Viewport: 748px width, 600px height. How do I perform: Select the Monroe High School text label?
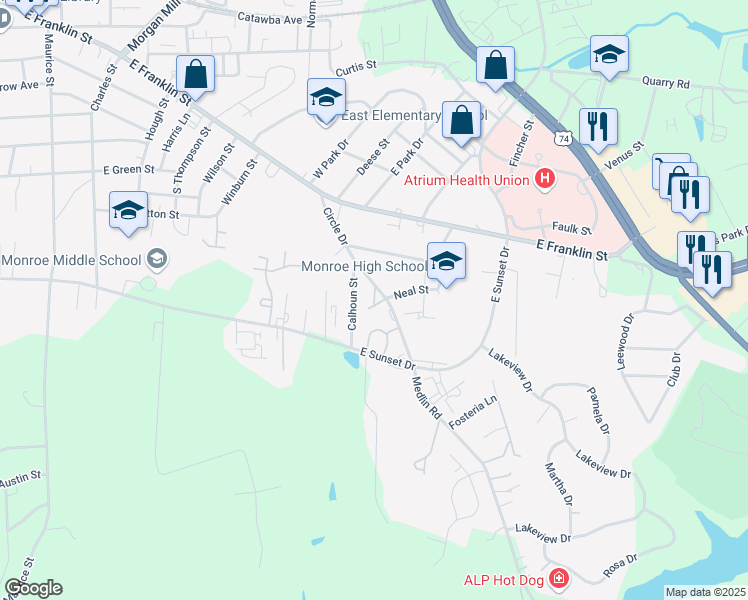coord(364,266)
